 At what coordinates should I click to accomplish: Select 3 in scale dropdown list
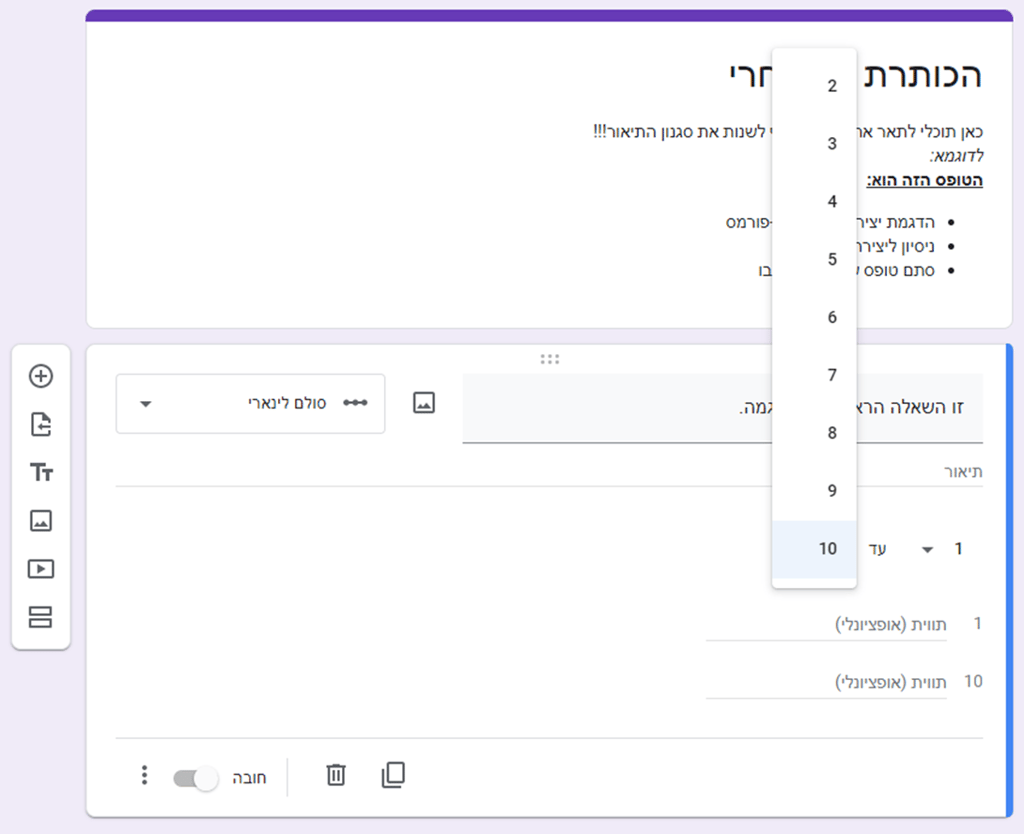click(814, 144)
